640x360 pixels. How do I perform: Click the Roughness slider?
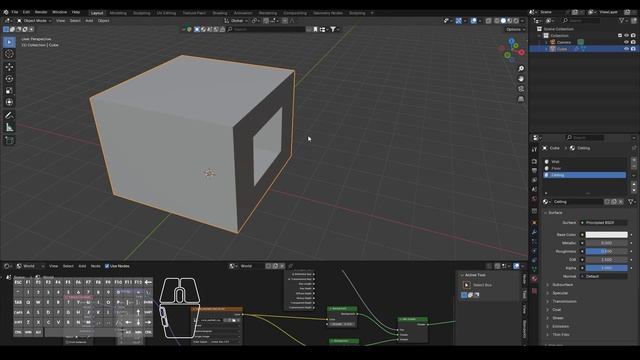coord(607,251)
